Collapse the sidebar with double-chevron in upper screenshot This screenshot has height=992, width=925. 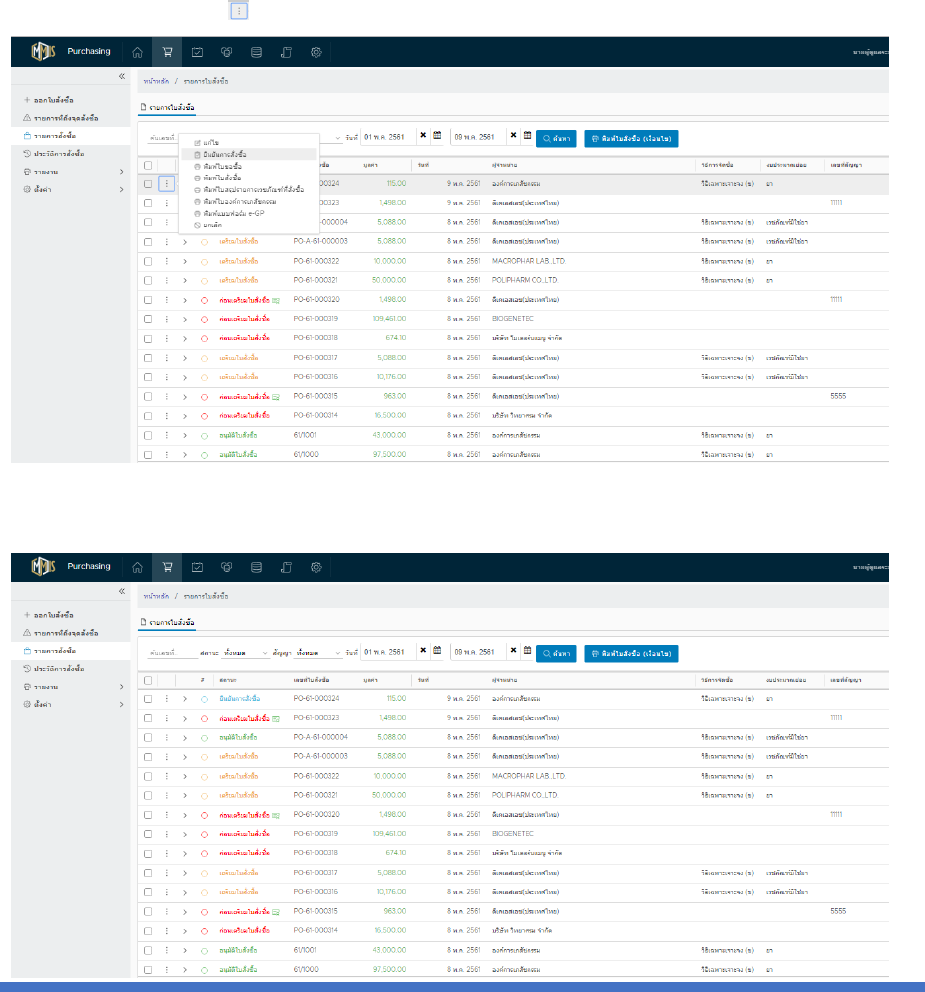[x=121, y=77]
